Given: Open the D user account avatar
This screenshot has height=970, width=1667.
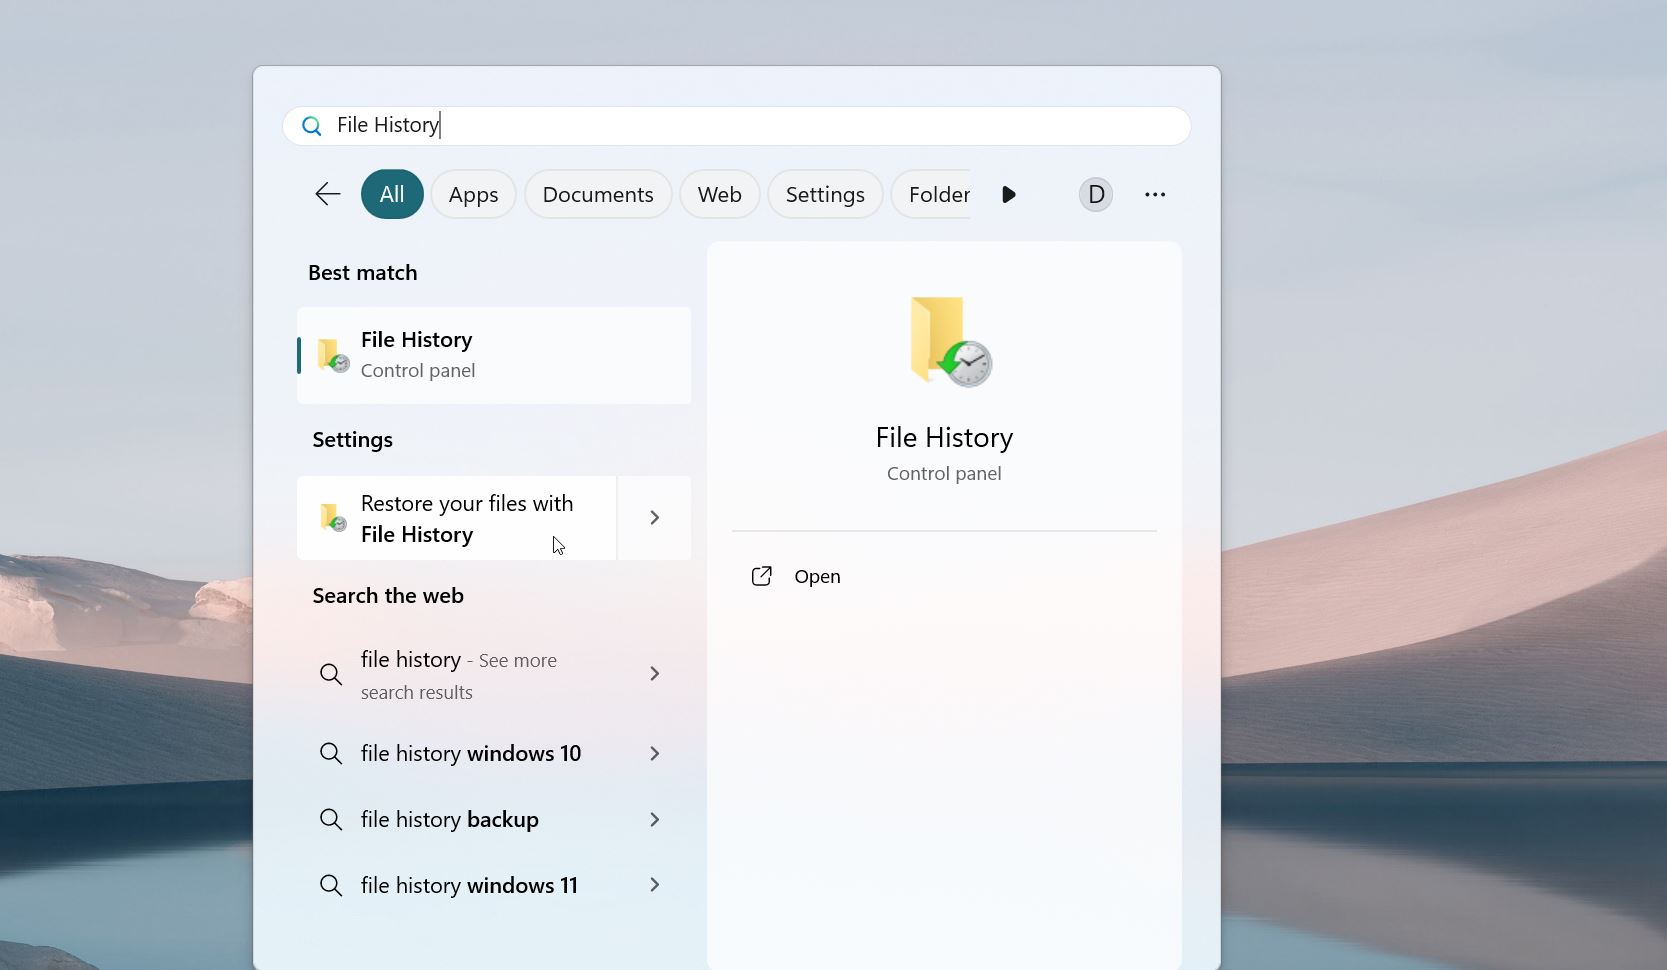Looking at the screenshot, I should pyautogui.click(x=1096, y=194).
